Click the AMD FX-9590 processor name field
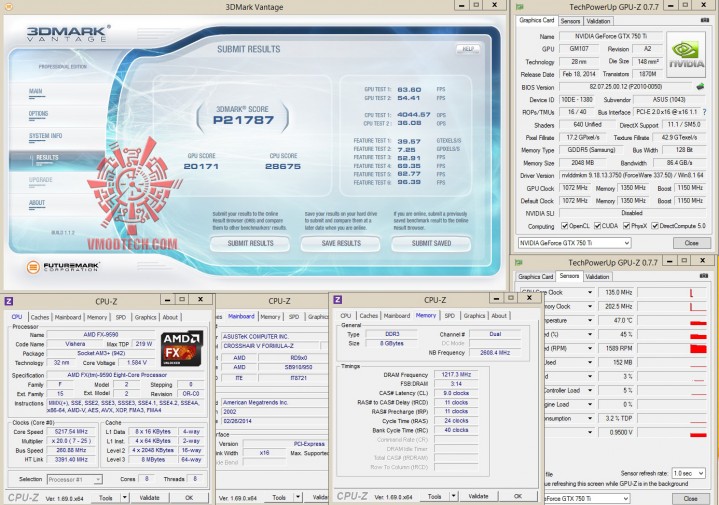719x505 pixels. pos(100,334)
